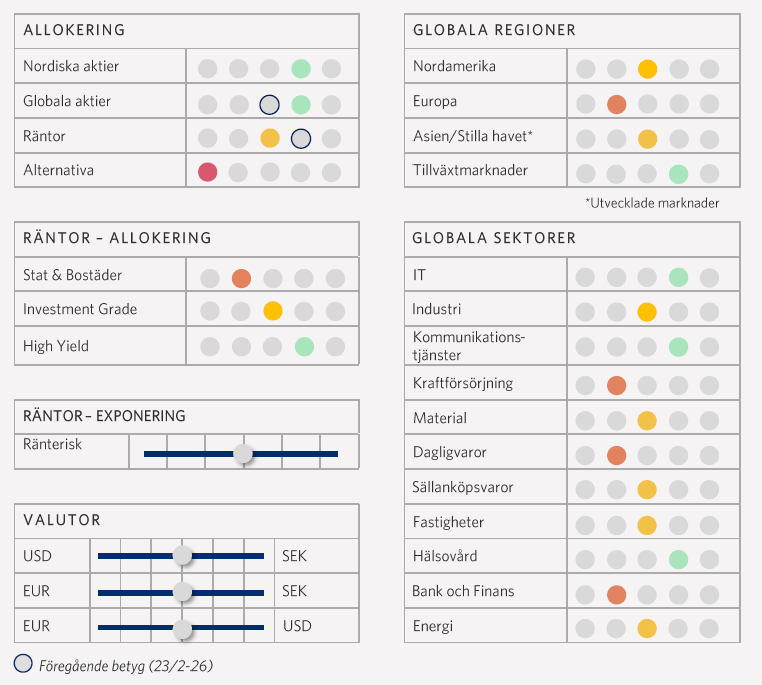Click the orange dot for Bank och Finans
Screen dimensions: 762x685
click(616, 594)
